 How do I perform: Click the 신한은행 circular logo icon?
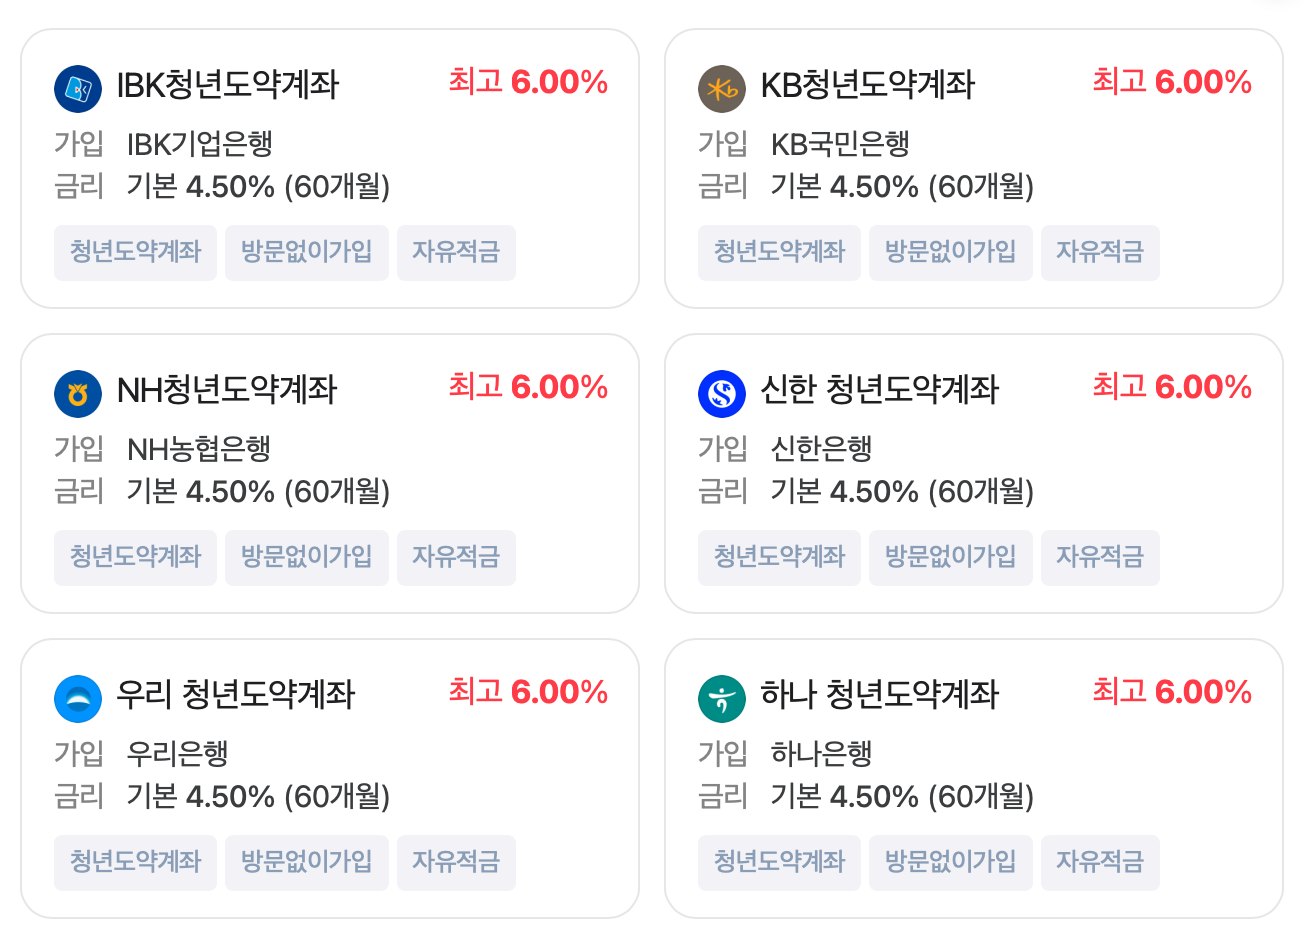(722, 393)
